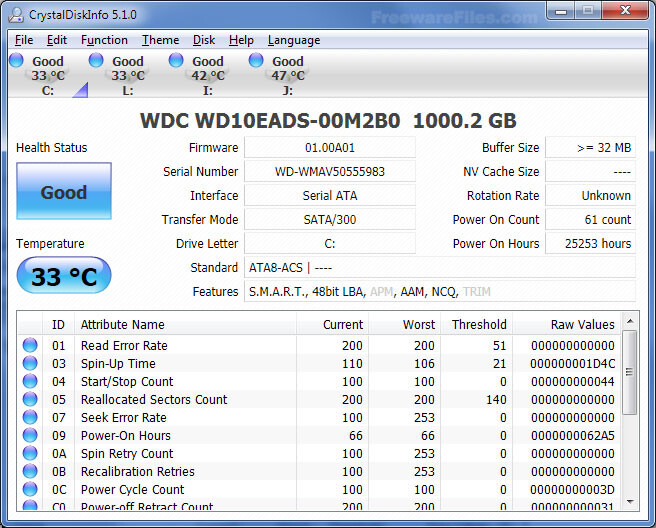The image size is (656, 528).
Task: Click status orb for Start/Stop Count
Action: click(30, 381)
